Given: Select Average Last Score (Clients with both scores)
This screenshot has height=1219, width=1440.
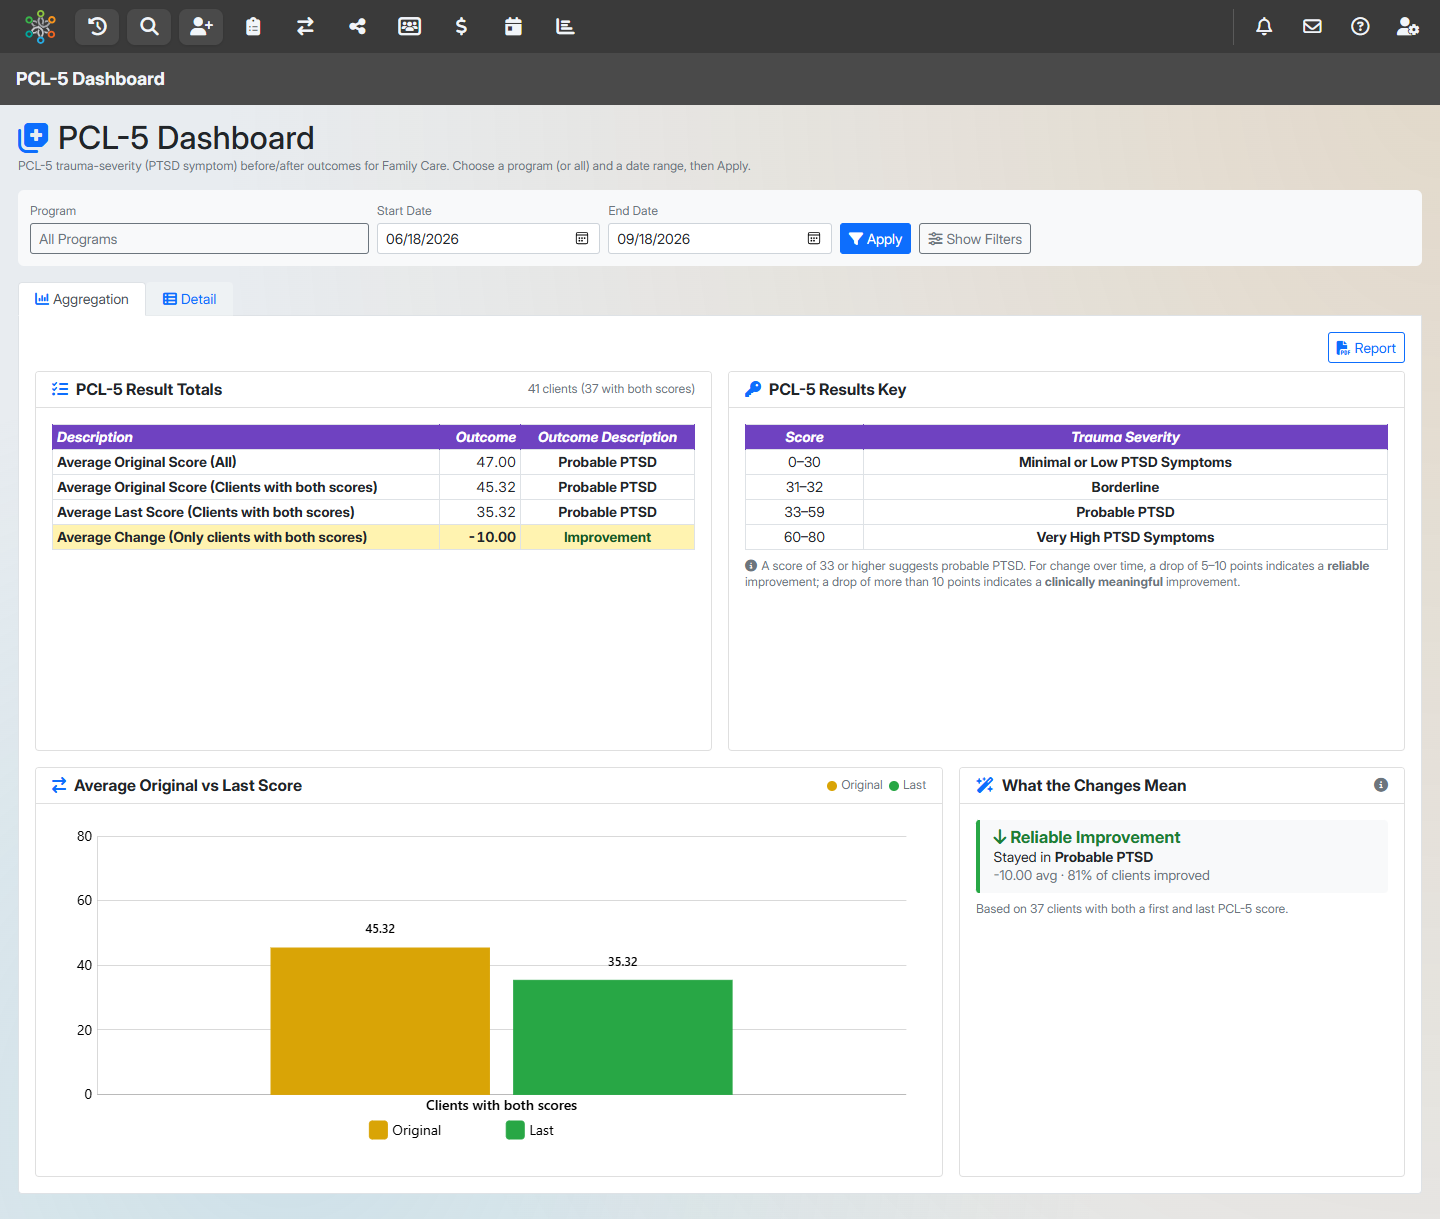Looking at the screenshot, I should pos(373,512).
